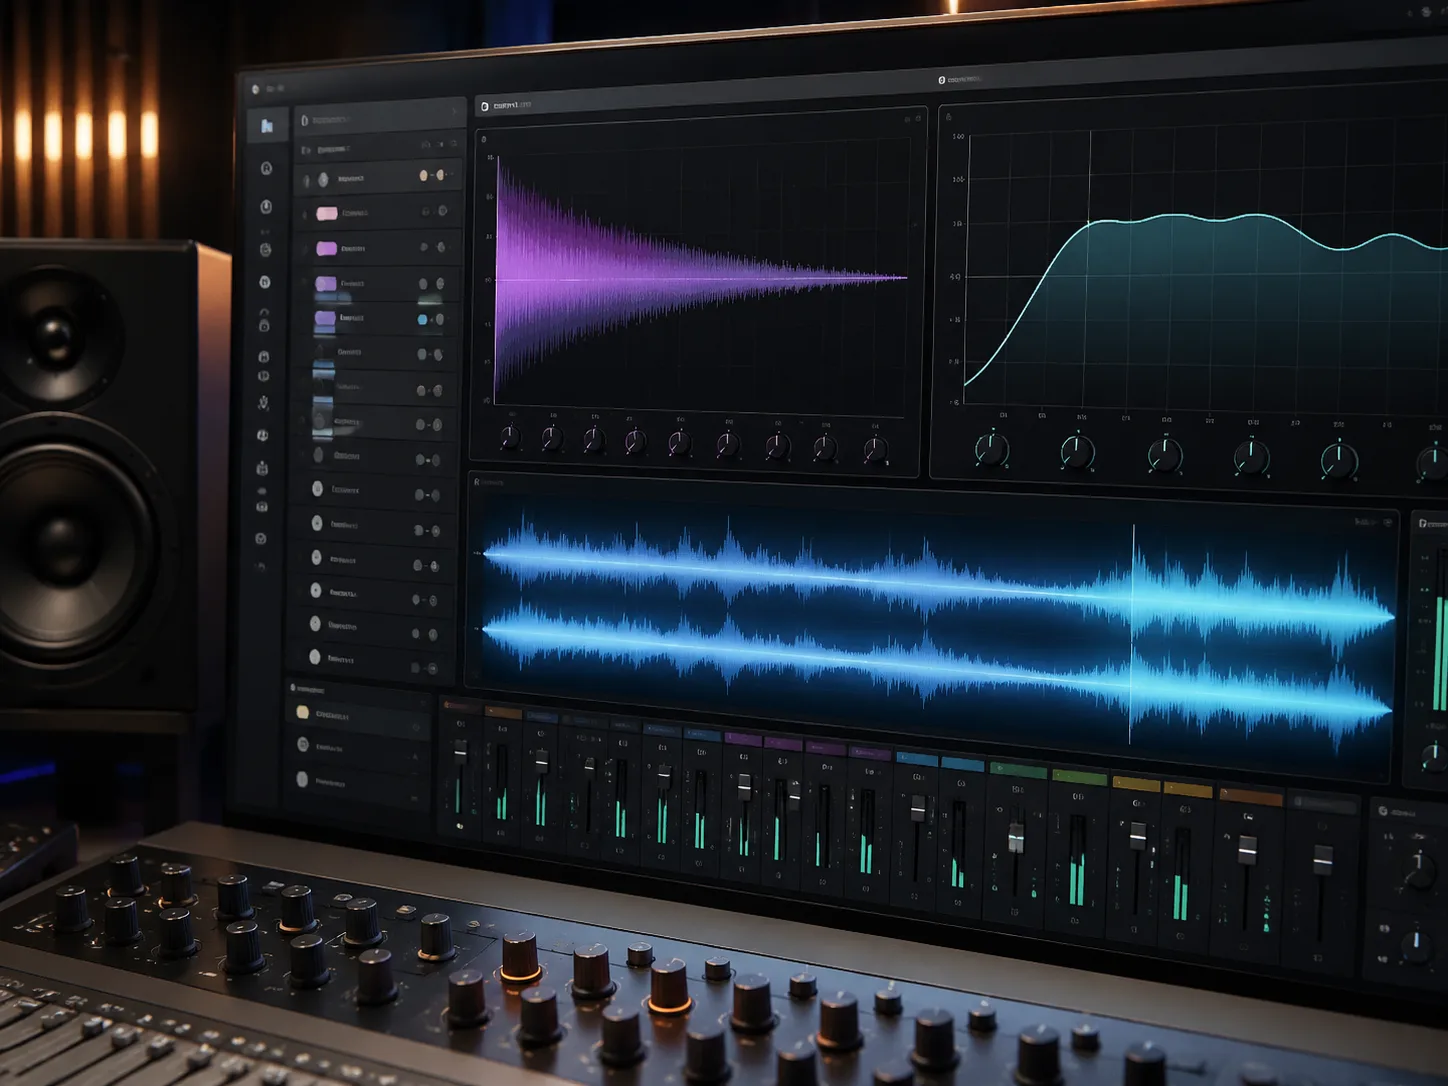Viewport: 1448px width, 1086px height.
Task: Move the fader on the last gray-header mixer channel
Action: [x=1322, y=859]
